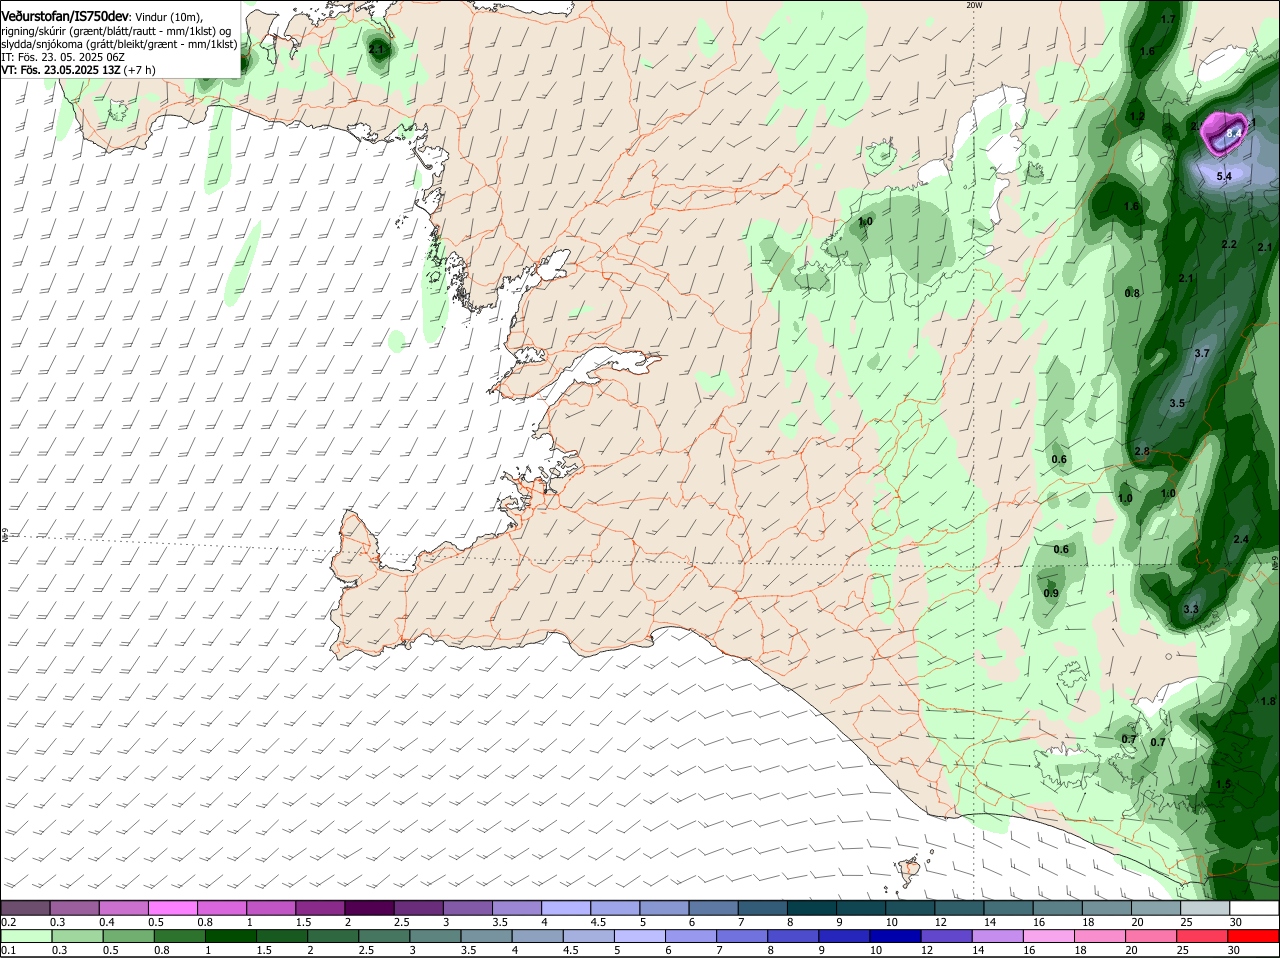
Task: Click the 4 light periwinkle top-row swatch
Action: coord(566,907)
